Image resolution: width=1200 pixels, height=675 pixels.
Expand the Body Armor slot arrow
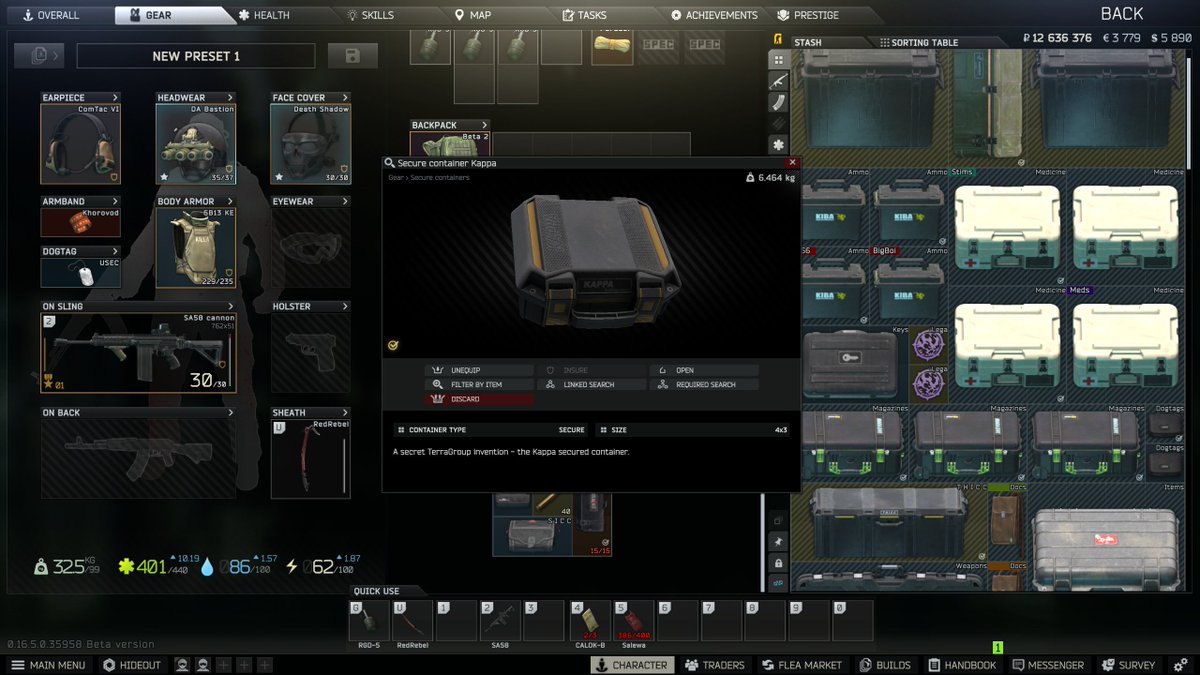point(231,202)
